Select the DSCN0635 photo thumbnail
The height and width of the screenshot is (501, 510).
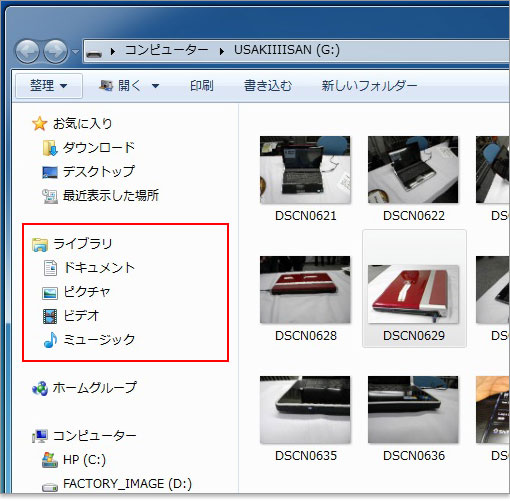[305, 410]
